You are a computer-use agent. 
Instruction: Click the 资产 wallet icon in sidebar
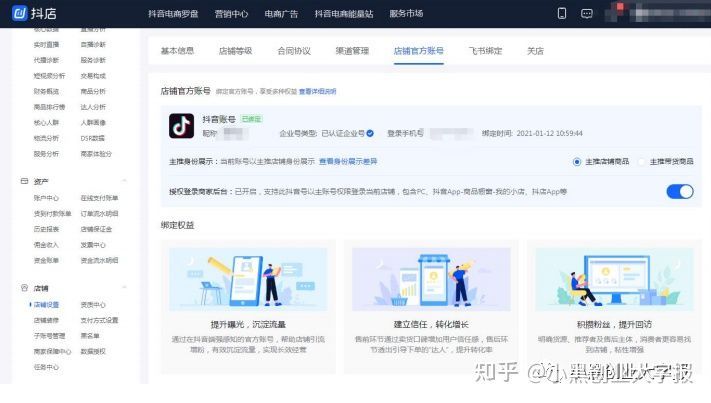[24, 181]
